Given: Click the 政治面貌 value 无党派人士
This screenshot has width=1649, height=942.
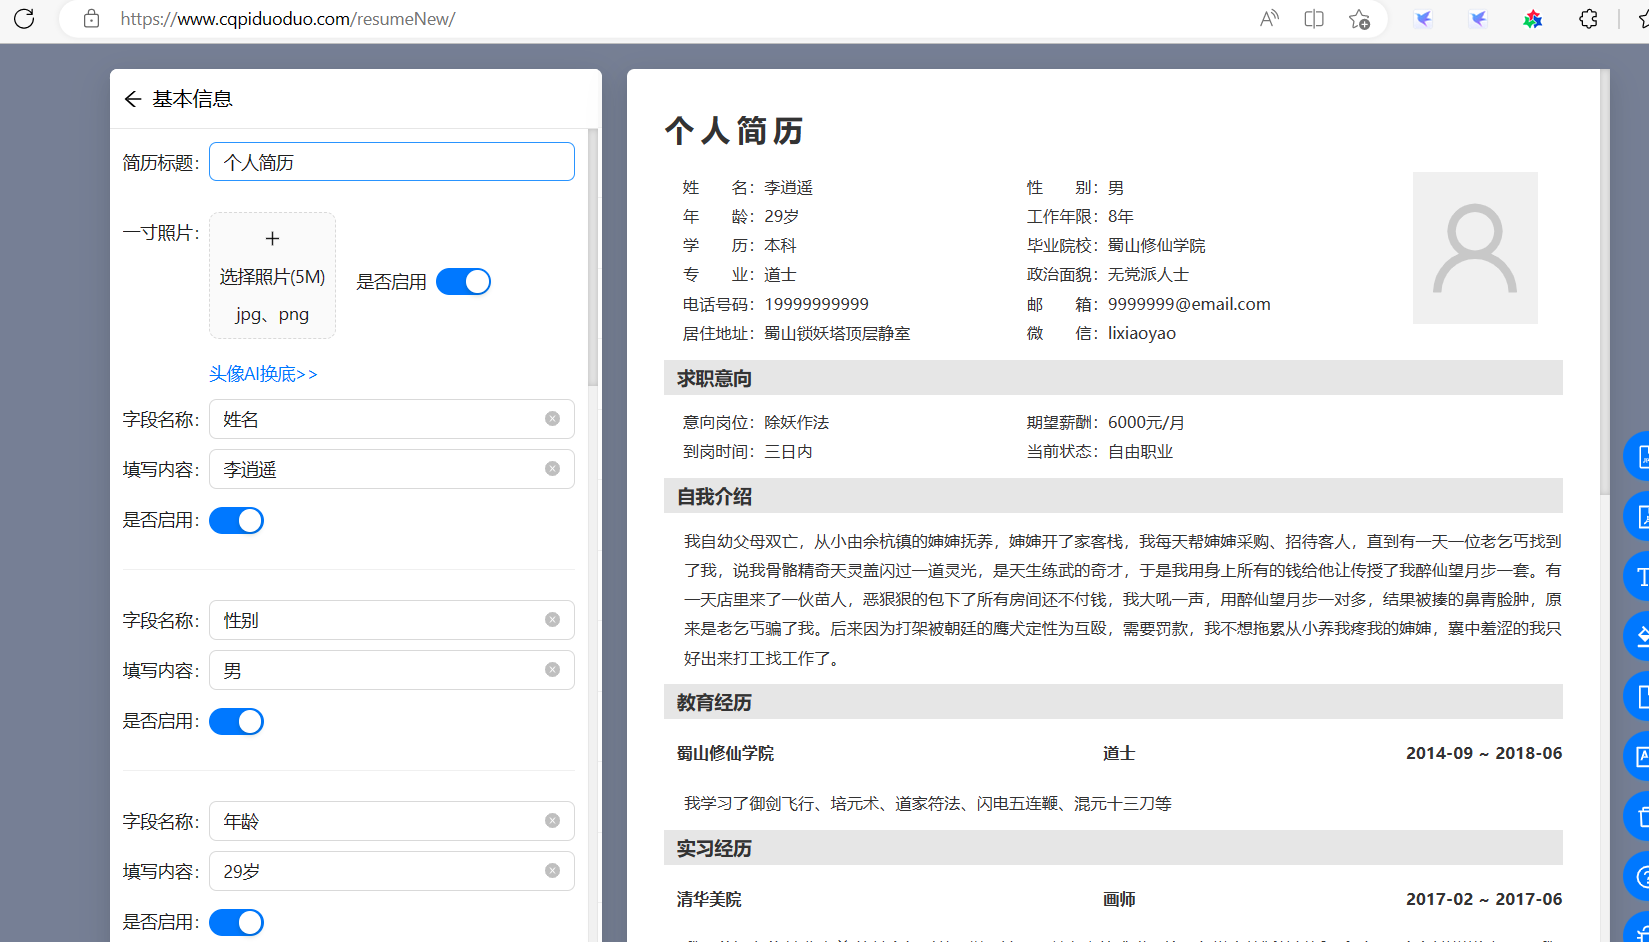Looking at the screenshot, I should pos(1148,274).
